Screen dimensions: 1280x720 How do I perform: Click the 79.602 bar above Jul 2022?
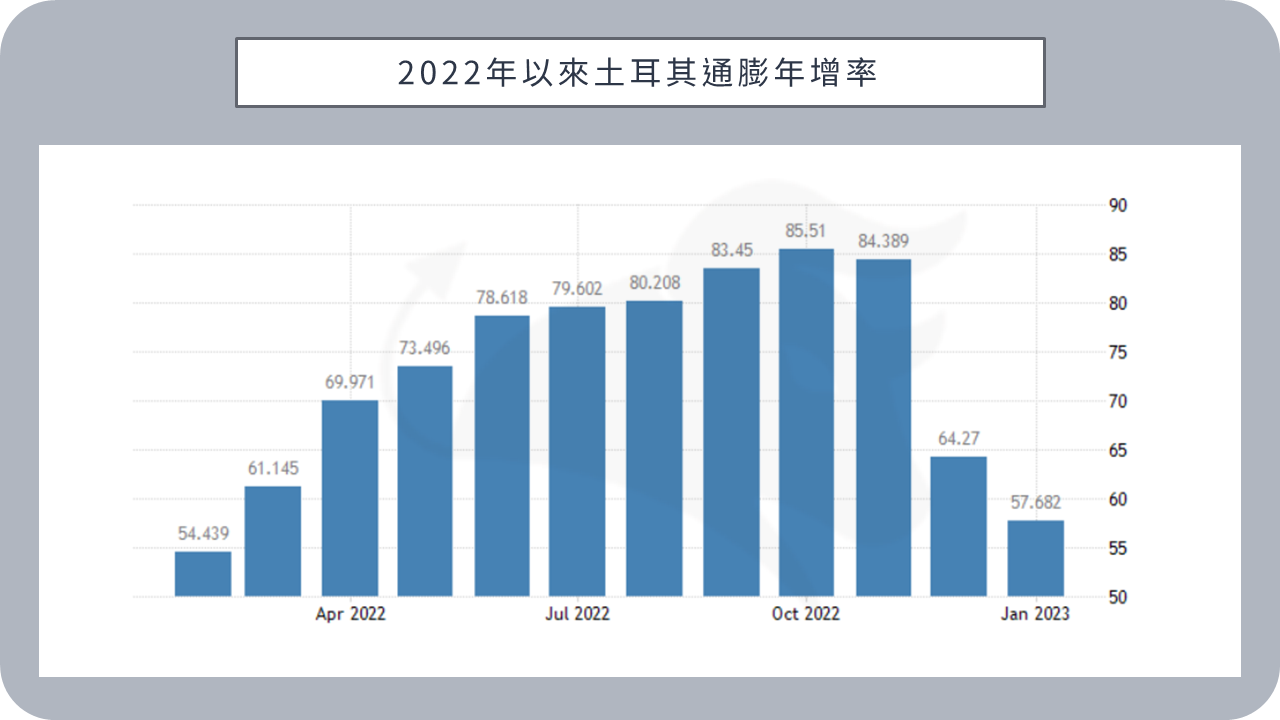coord(577,451)
